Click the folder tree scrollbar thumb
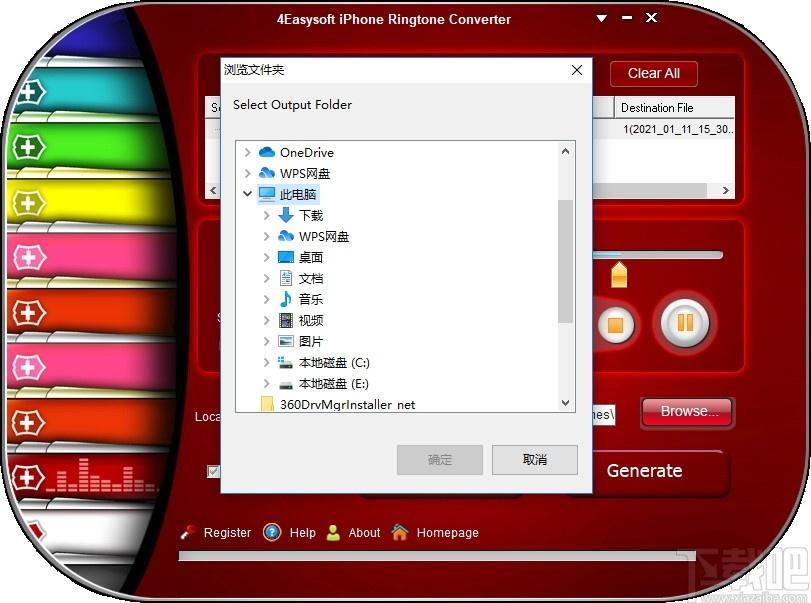 [x=565, y=261]
